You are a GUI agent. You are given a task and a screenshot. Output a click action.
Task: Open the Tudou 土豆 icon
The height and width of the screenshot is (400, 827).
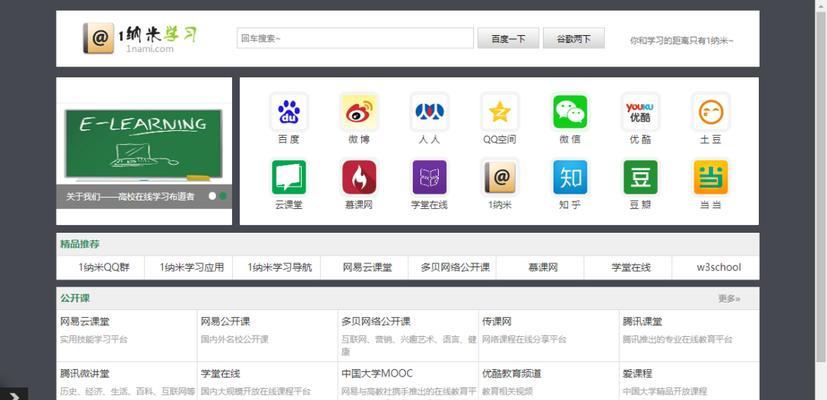coord(710,112)
